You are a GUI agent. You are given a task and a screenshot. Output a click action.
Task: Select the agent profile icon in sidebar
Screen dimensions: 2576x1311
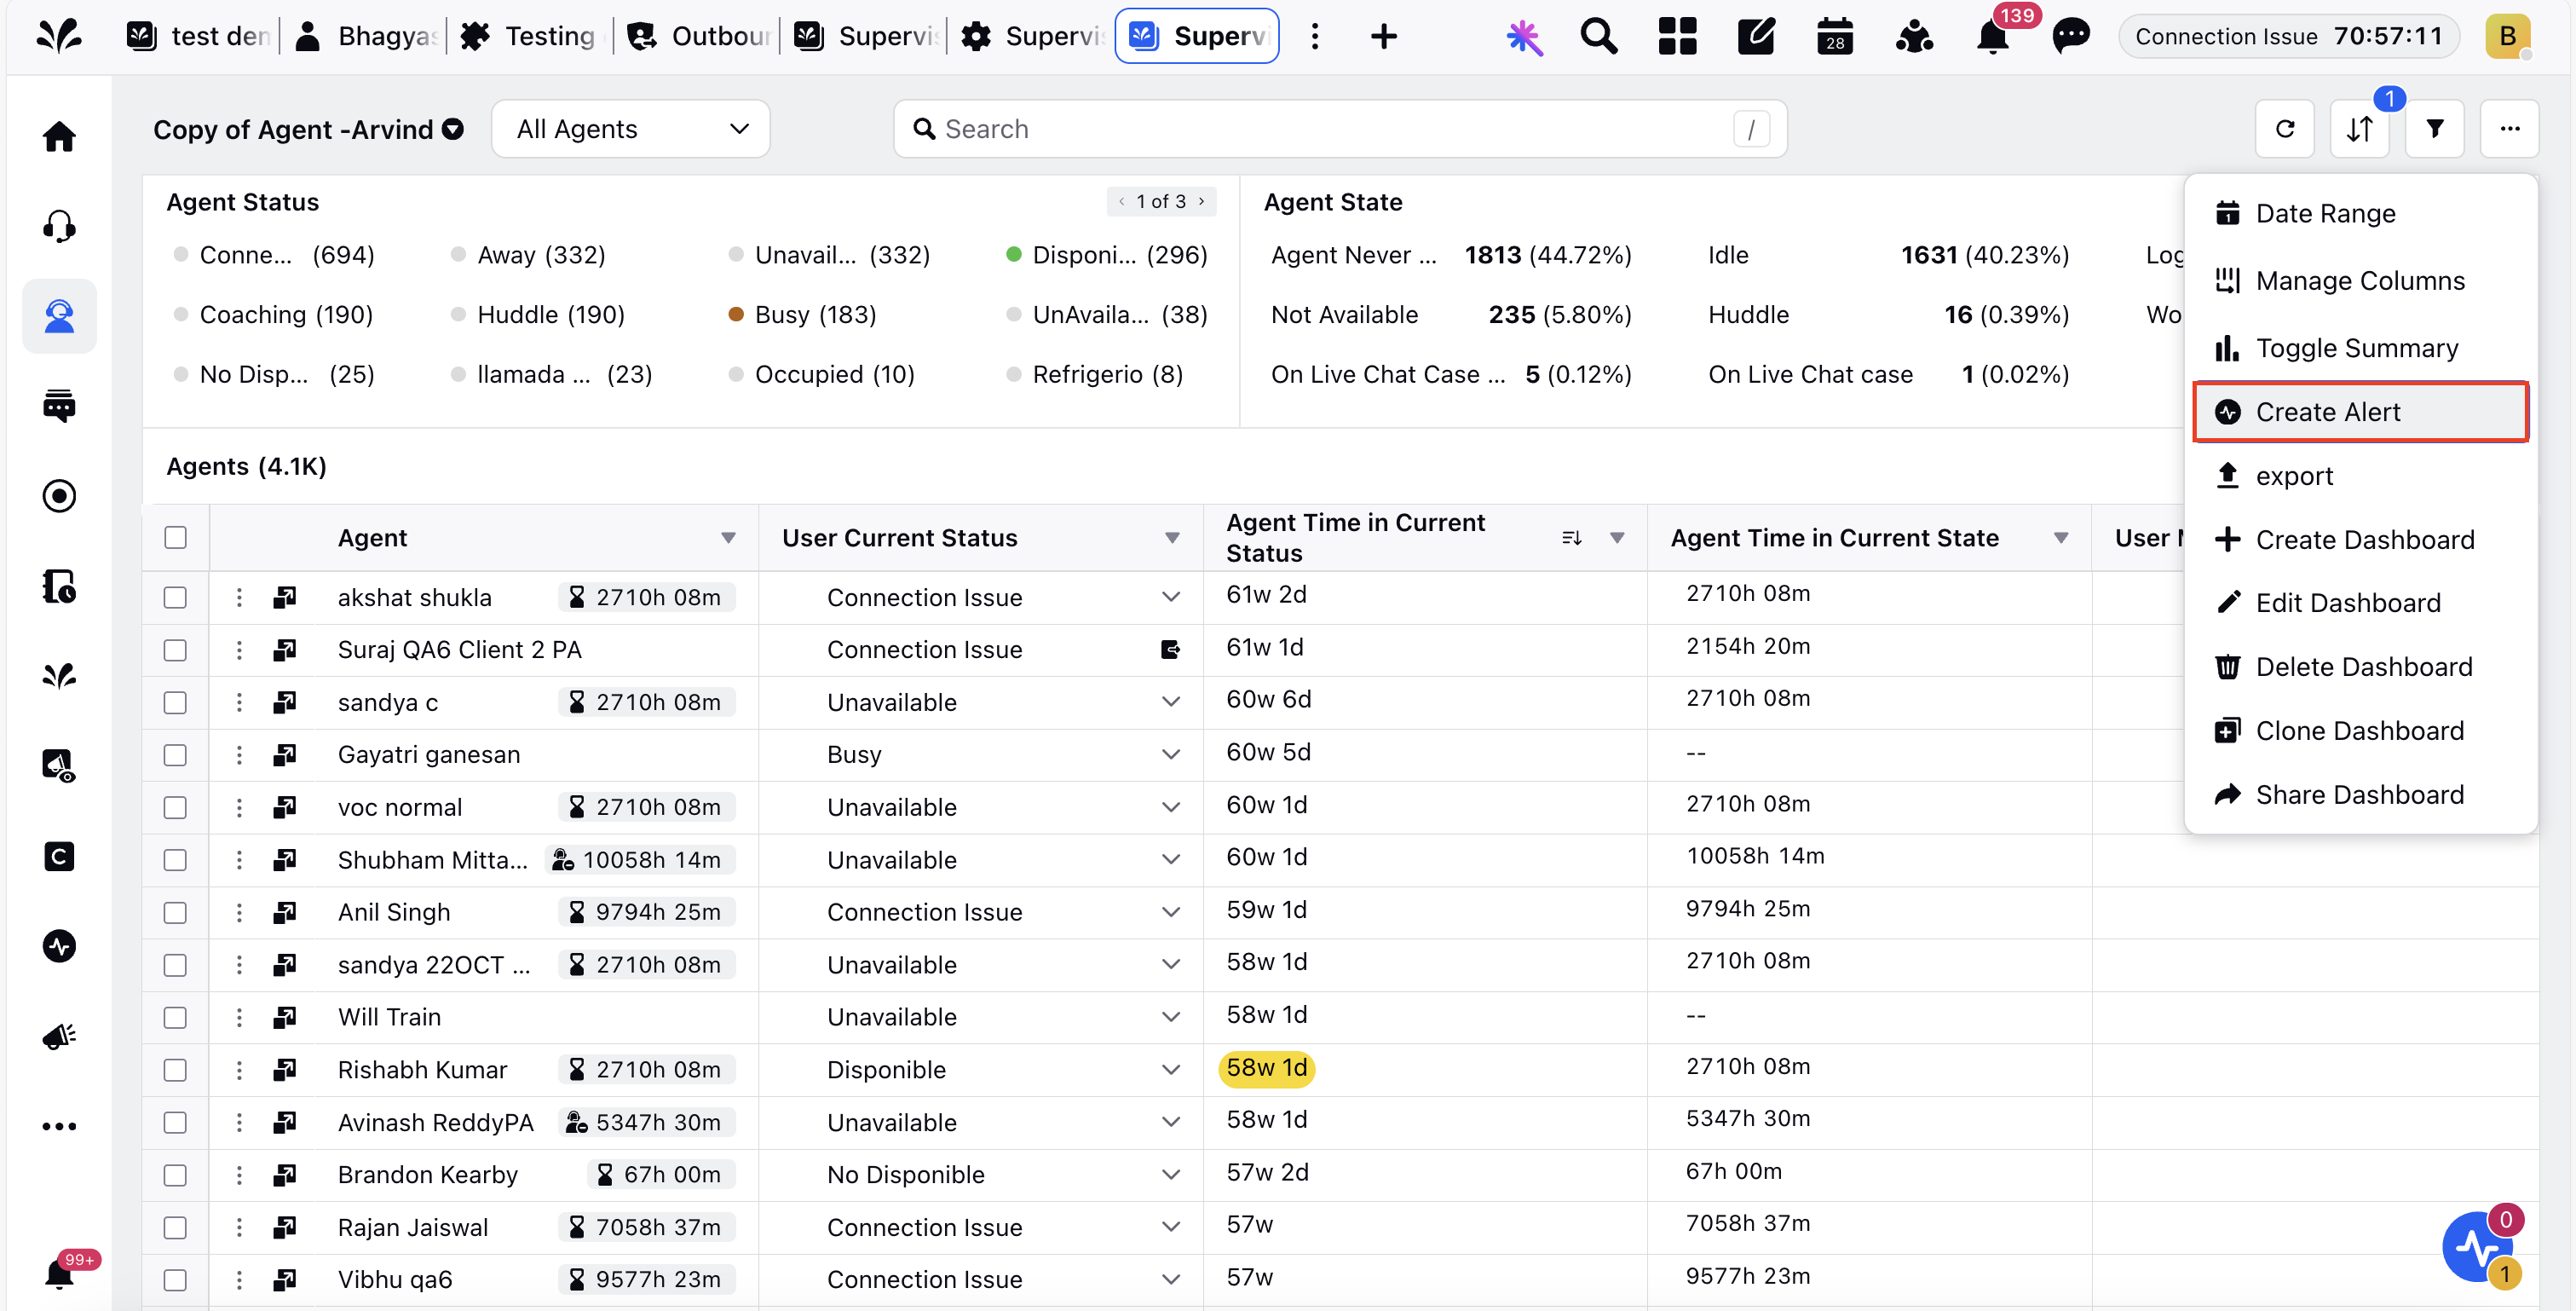tap(59, 316)
